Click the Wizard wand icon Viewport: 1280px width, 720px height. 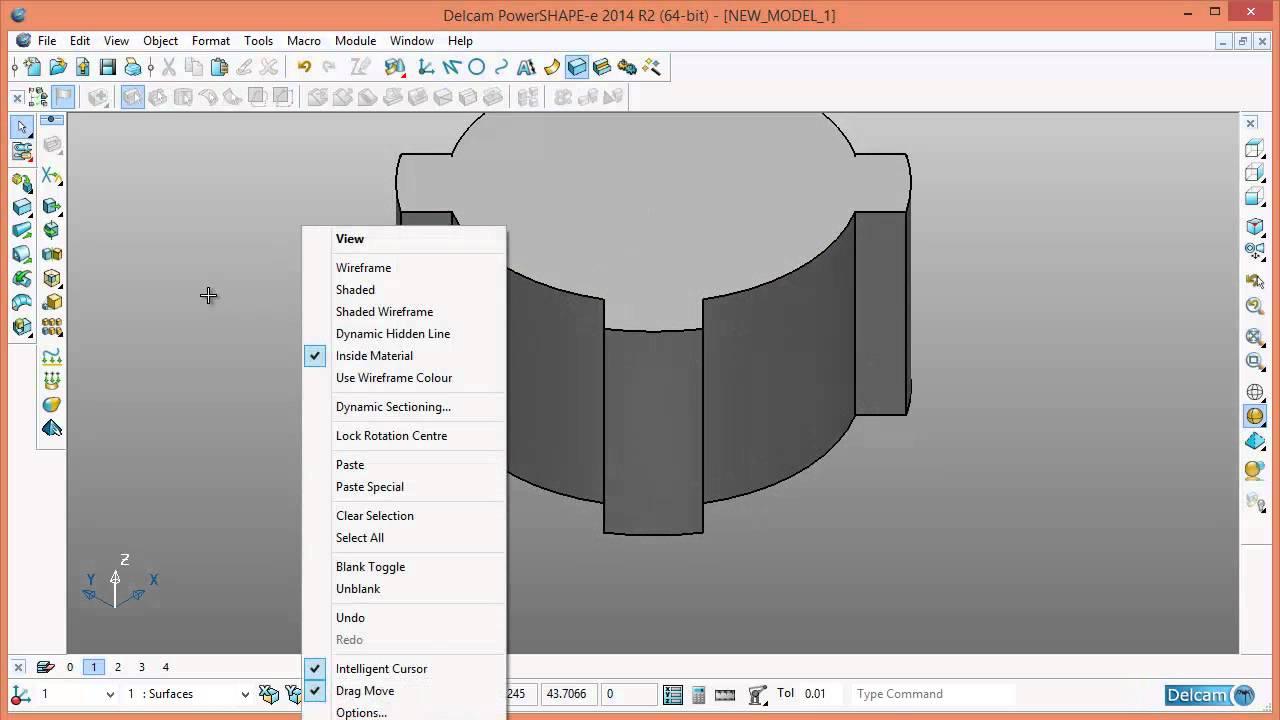[x=652, y=67]
